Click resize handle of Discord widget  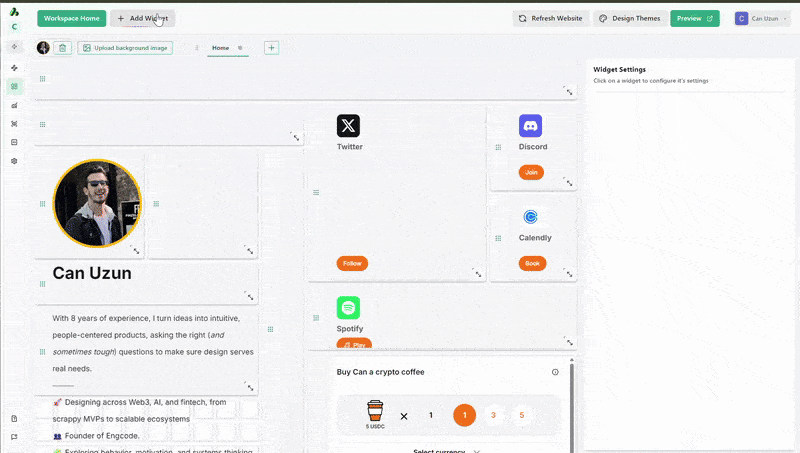tap(568, 182)
